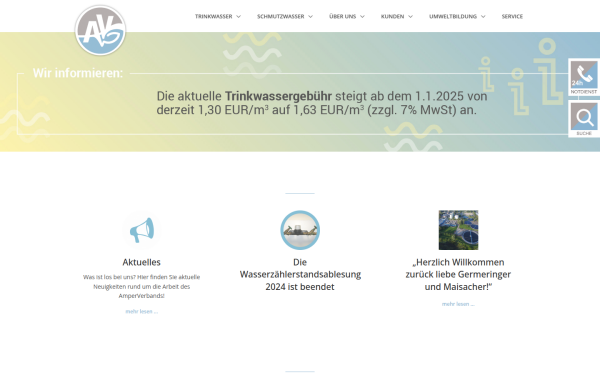
Task: Expand the Umweltbildung dropdown chevron
Action: [483, 16]
